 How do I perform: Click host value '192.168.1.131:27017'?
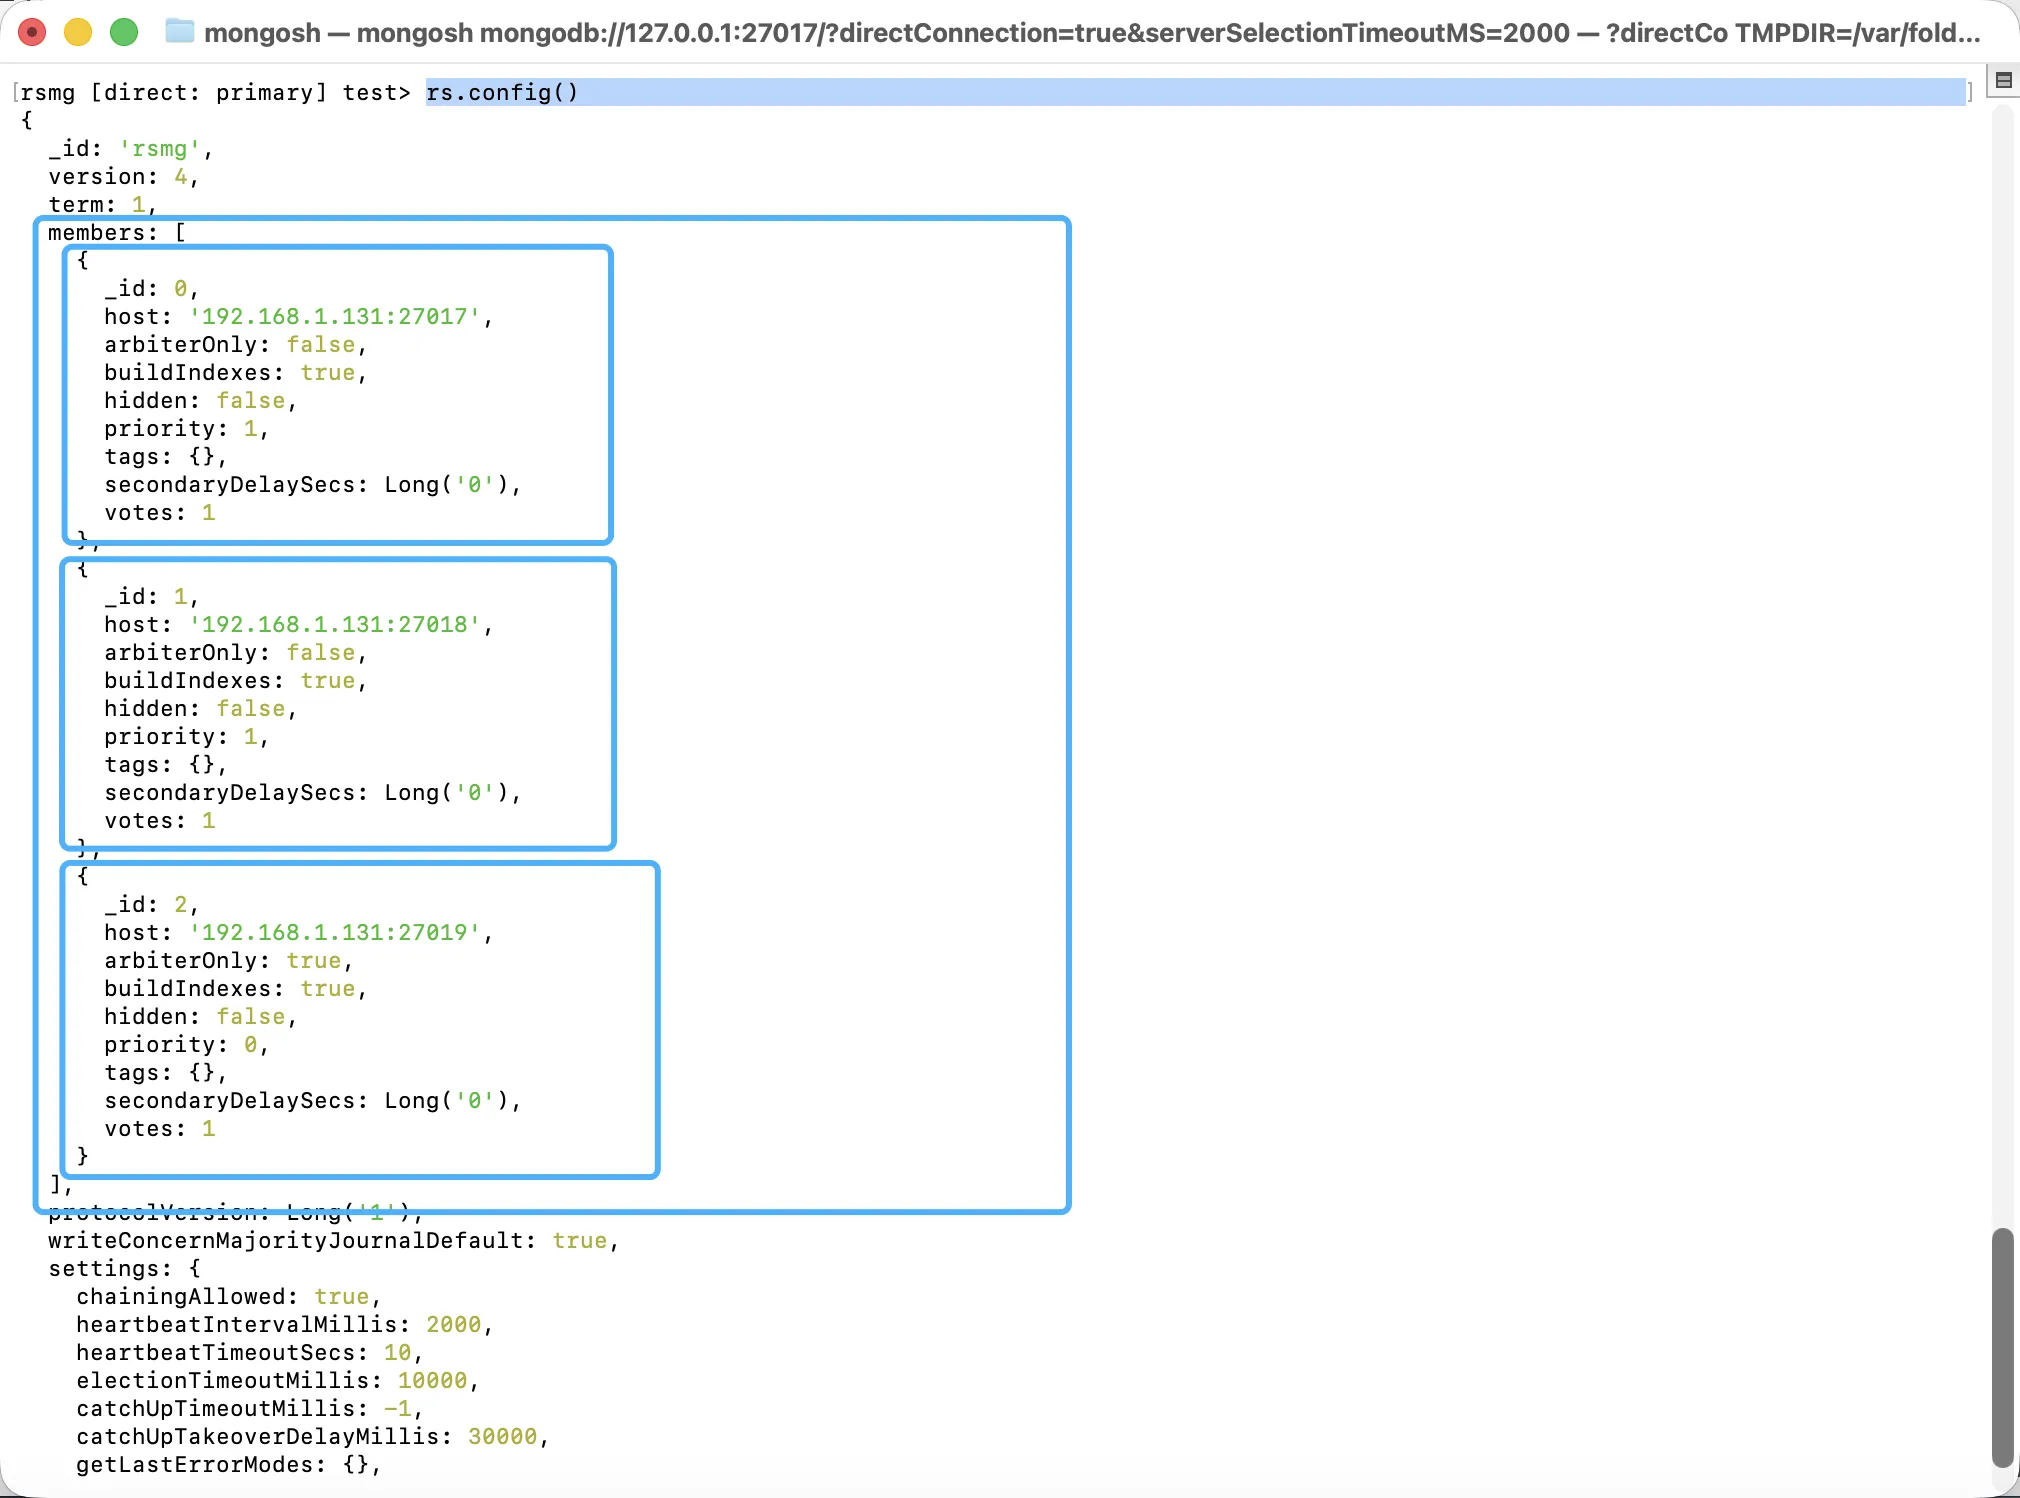pyautogui.click(x=335, y=317)
